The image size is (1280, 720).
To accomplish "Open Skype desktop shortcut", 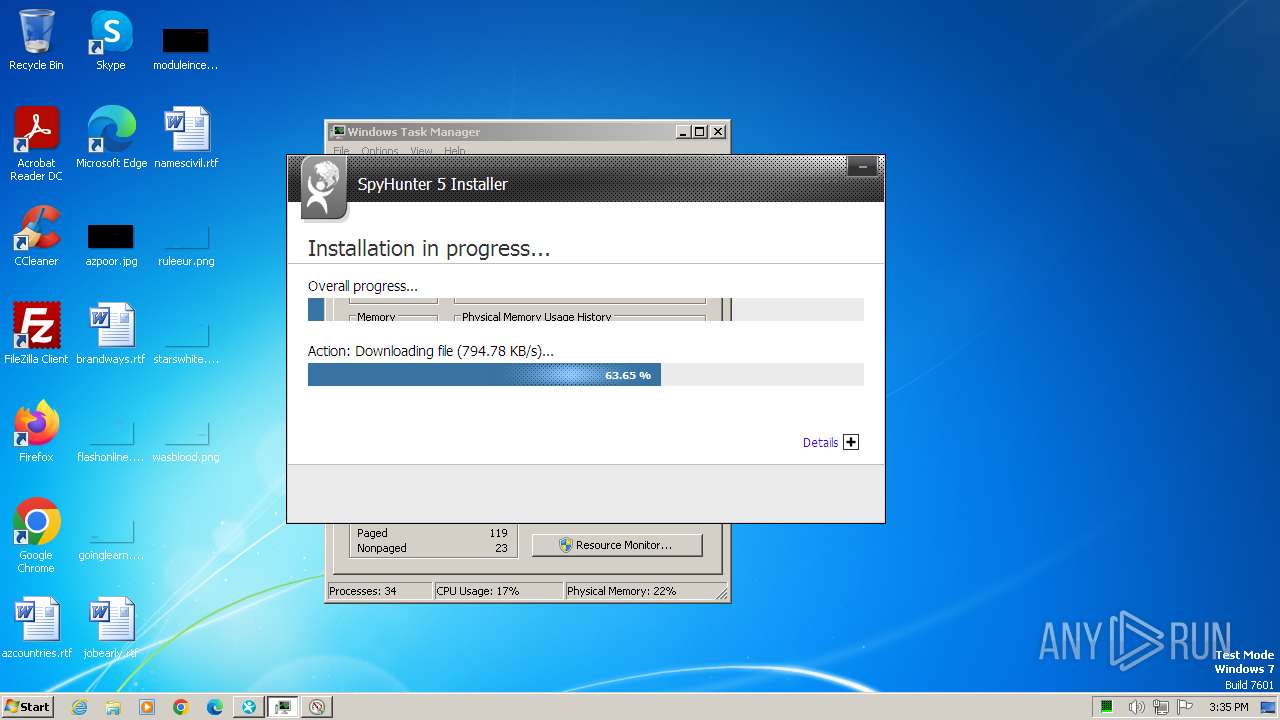I will (x=110, y=40).
